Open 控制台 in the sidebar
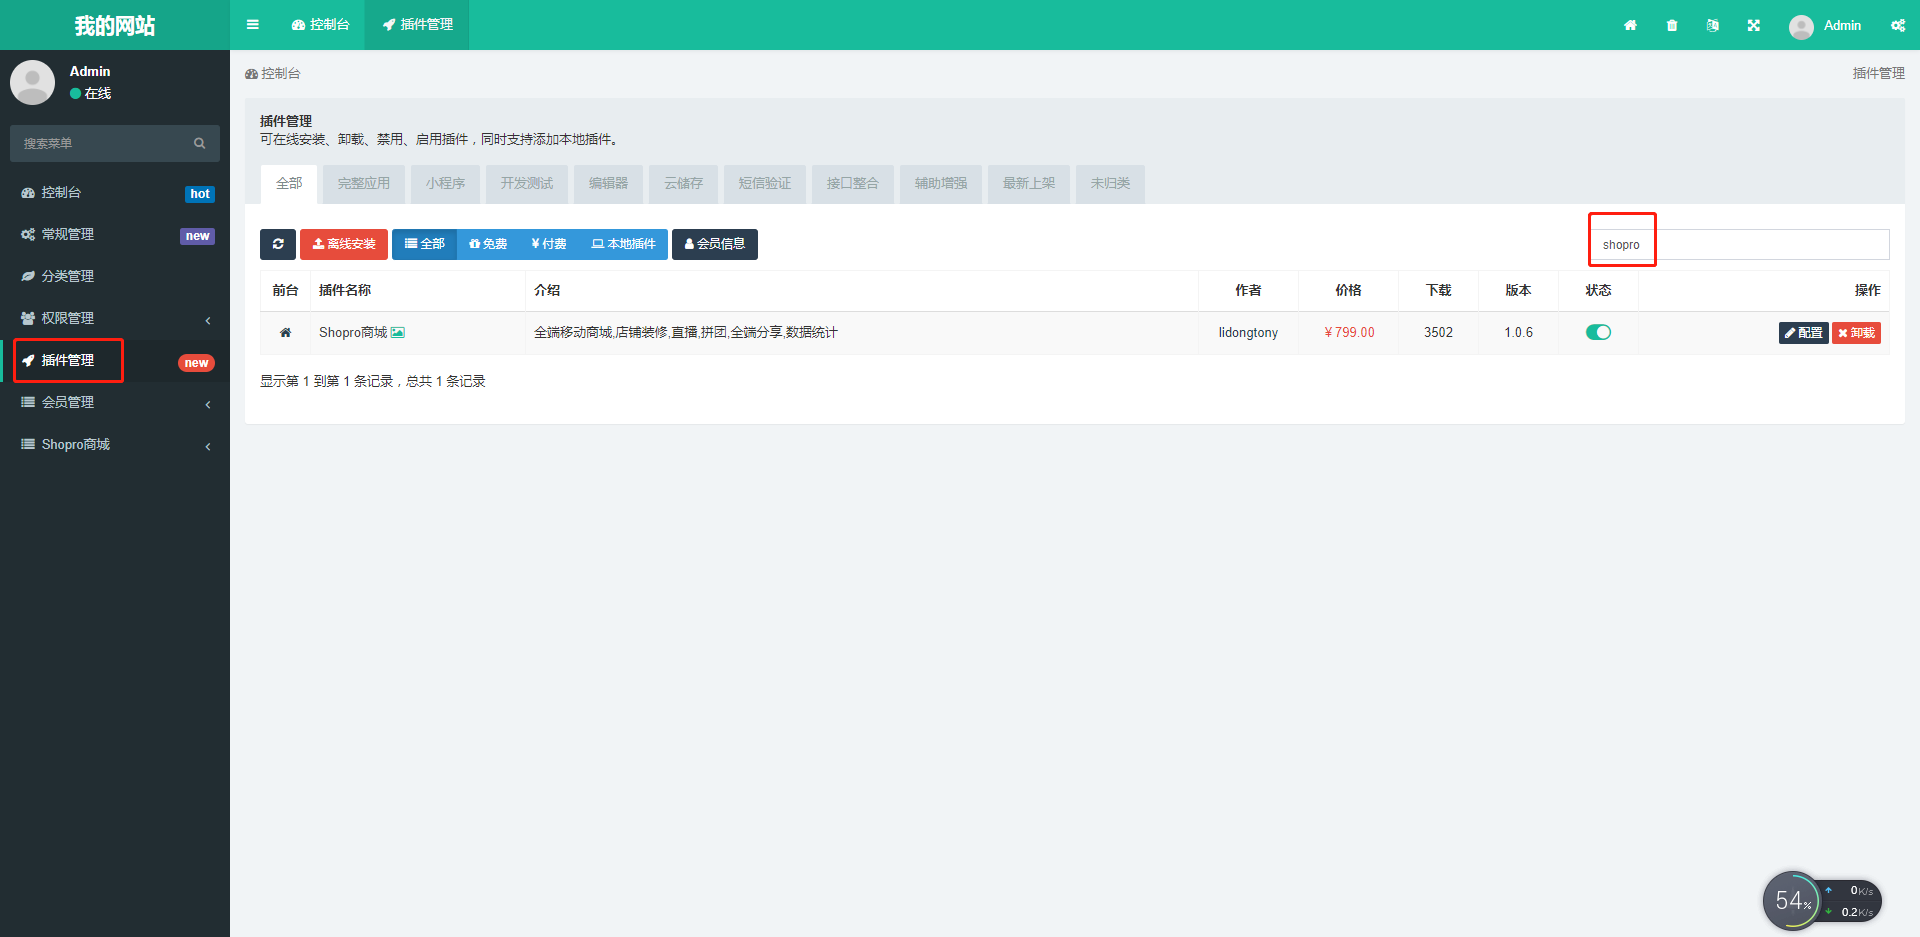The width and height of the screenshot is (1920, 937). (x=115, y=192)
